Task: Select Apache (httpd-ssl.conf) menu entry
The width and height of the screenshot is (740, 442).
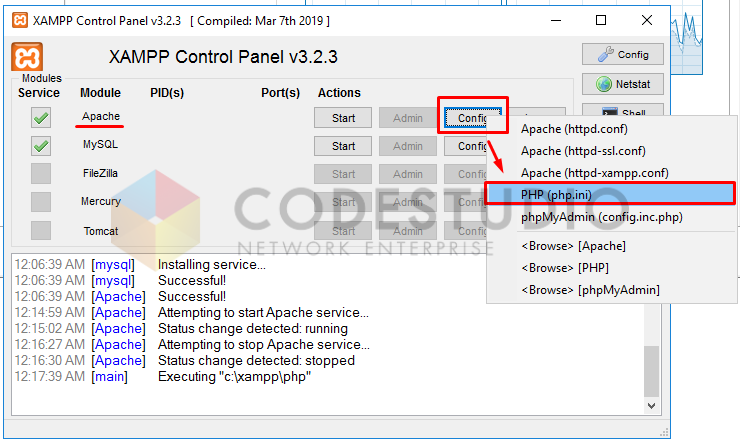Action: (612, 151)
